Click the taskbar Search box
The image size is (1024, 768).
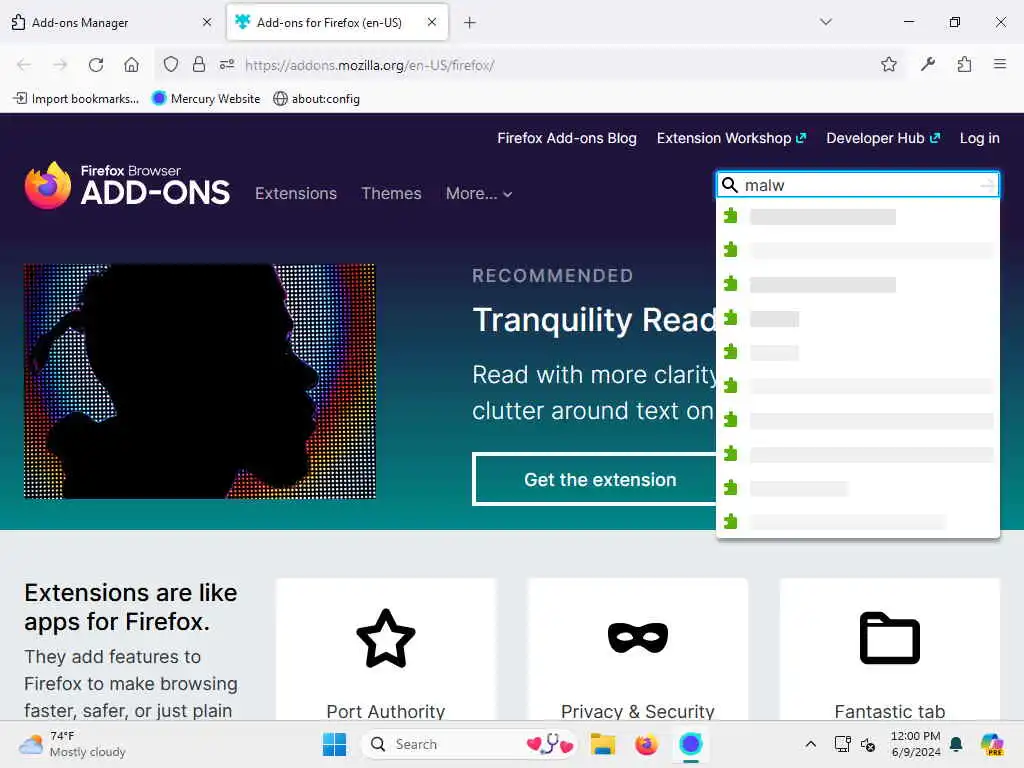tap(469, 744)
